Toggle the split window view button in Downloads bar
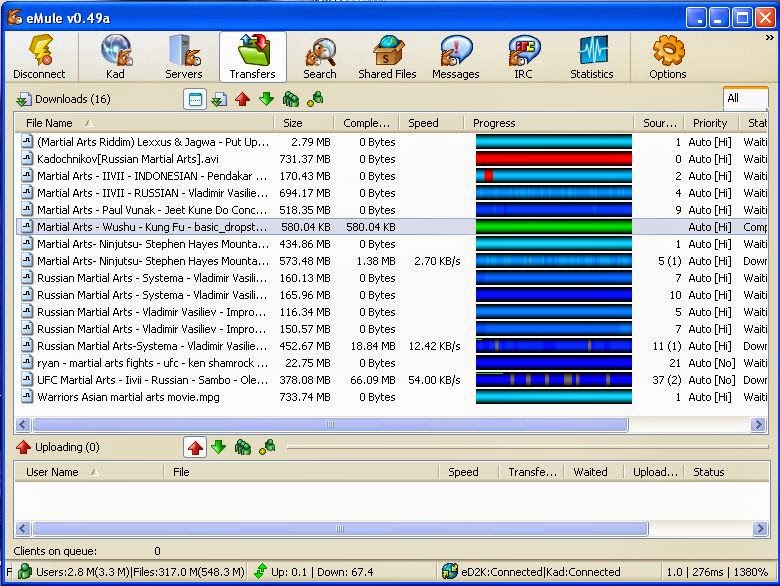This screenshot has height=586, width=780. 195,99
